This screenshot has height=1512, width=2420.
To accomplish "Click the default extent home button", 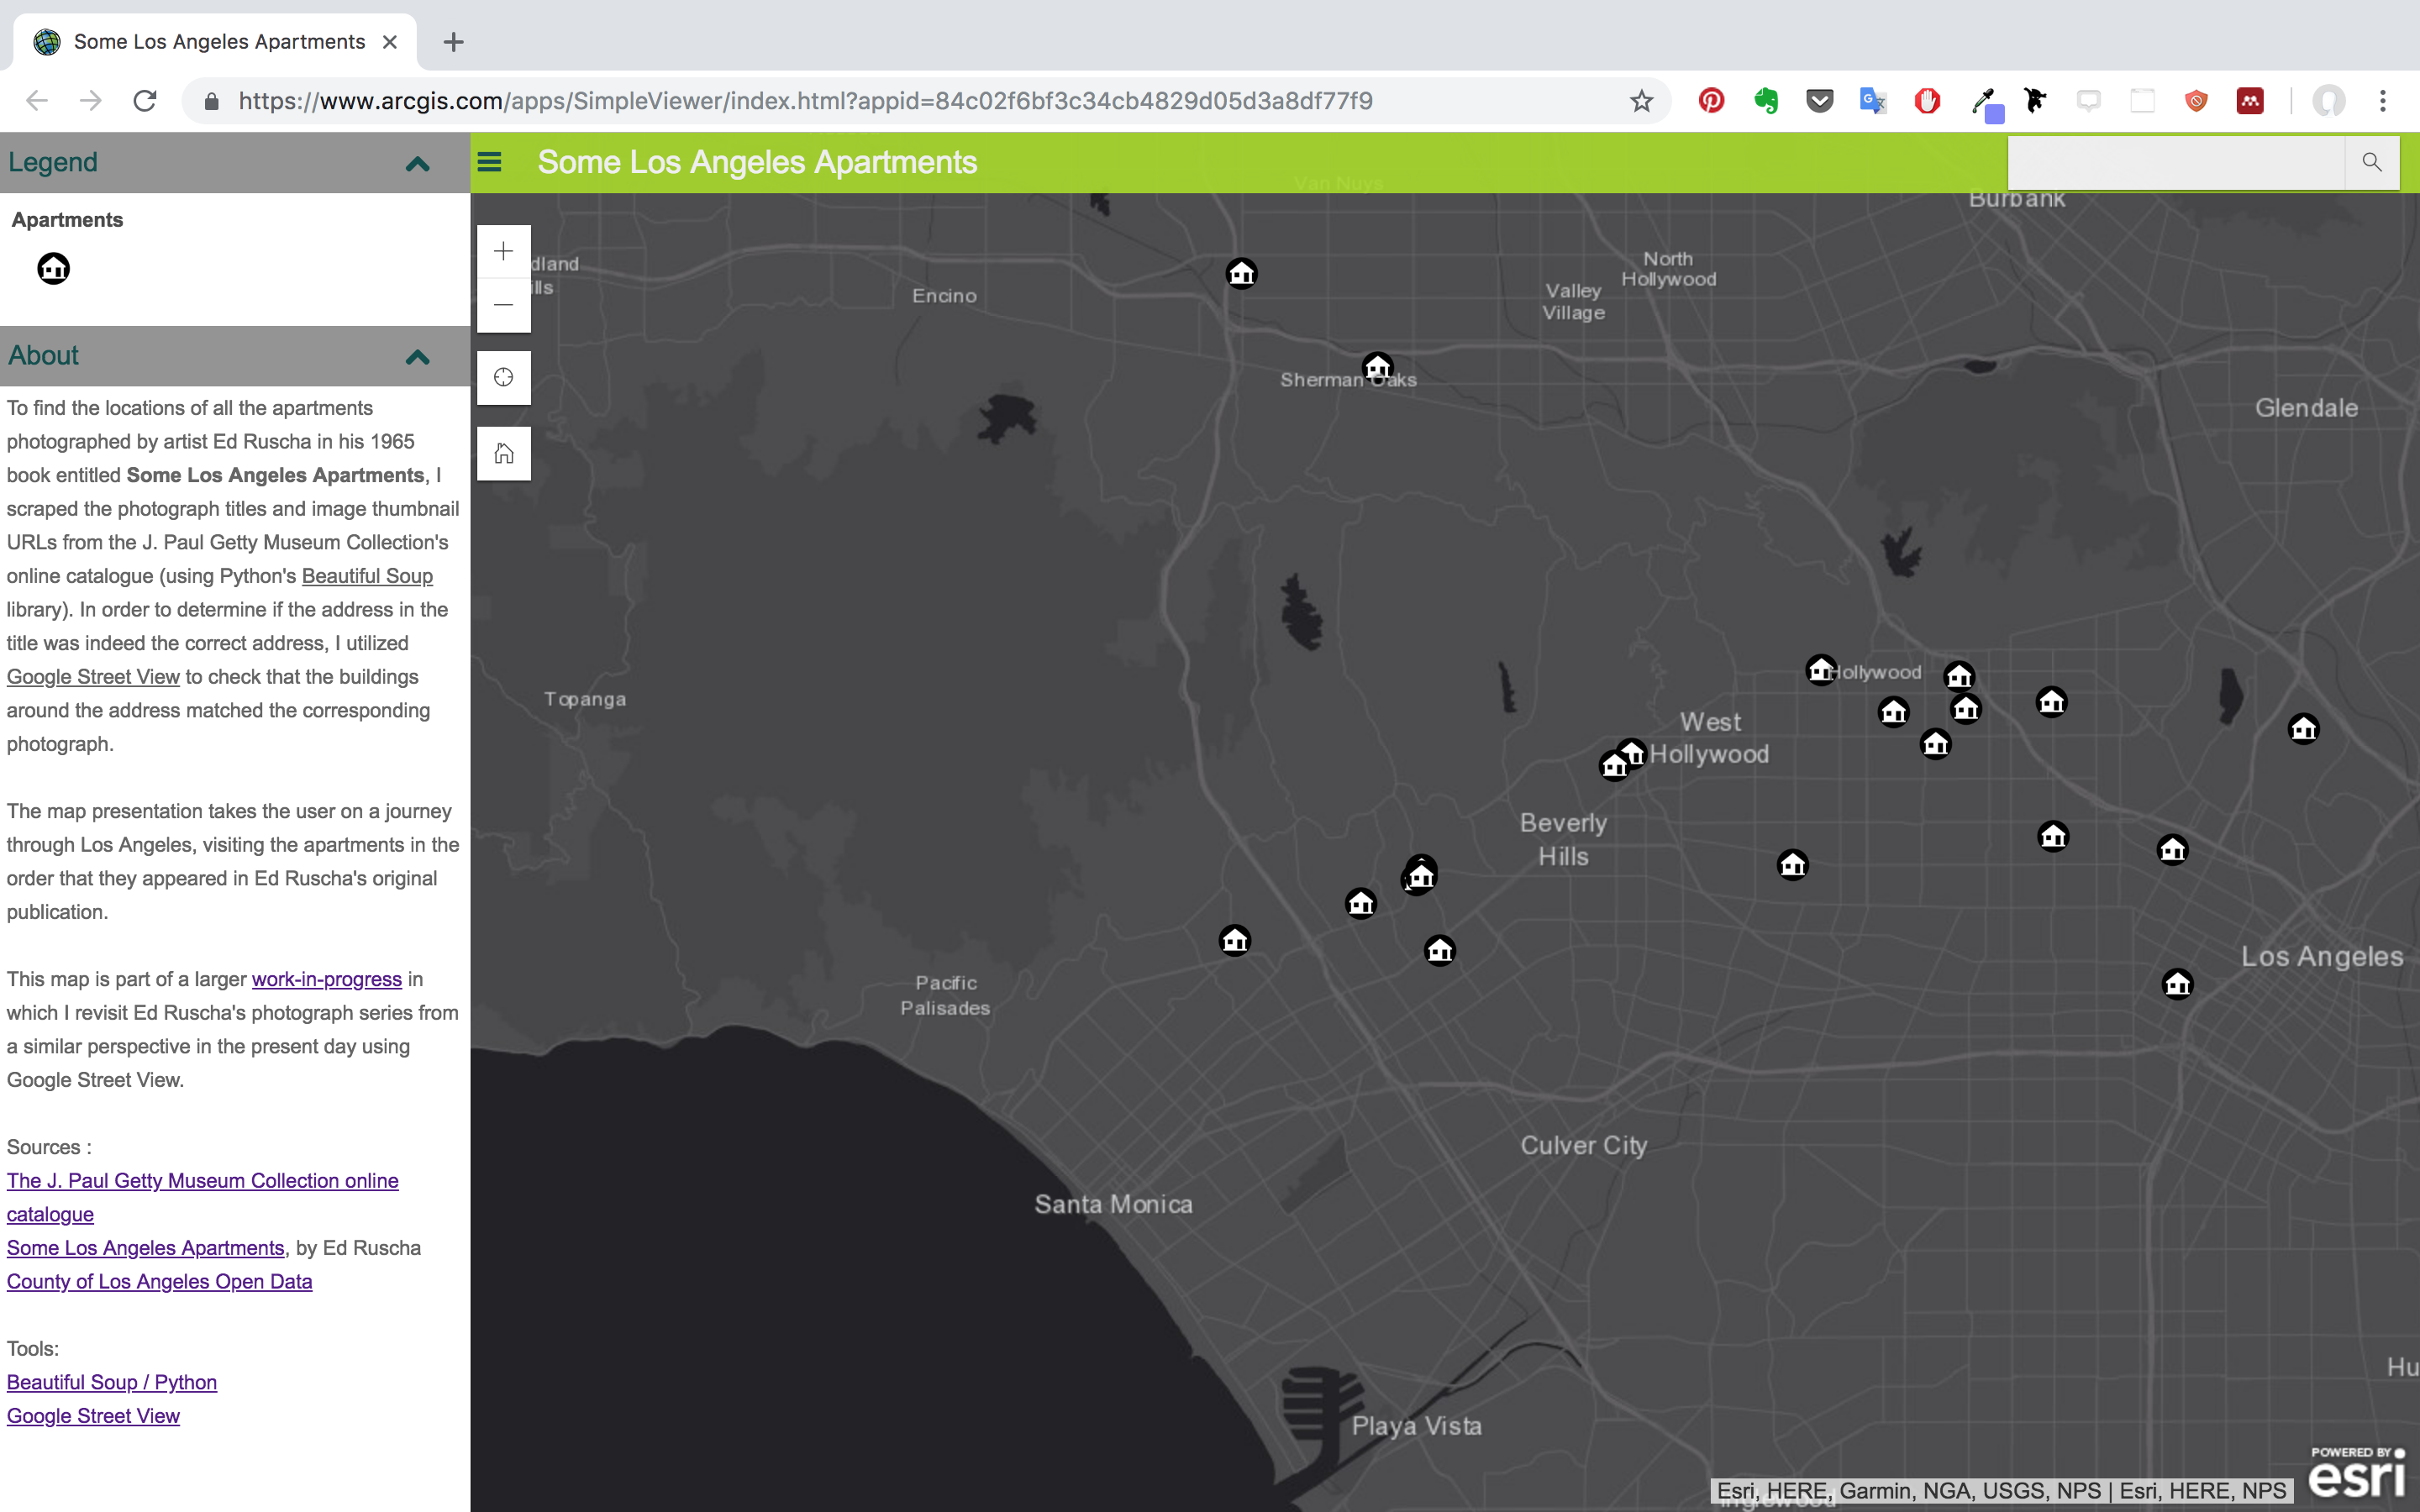I will click(504, 454).
